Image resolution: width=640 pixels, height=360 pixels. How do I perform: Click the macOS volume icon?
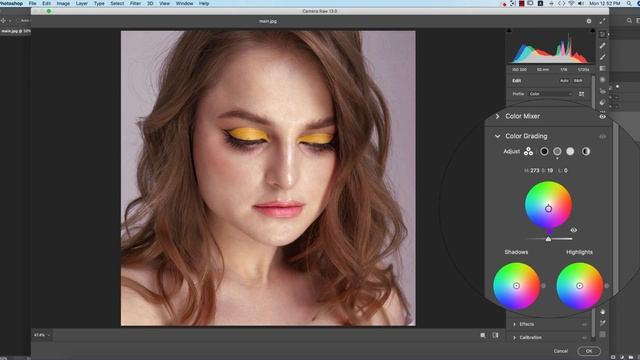click(x=580, y=3)
